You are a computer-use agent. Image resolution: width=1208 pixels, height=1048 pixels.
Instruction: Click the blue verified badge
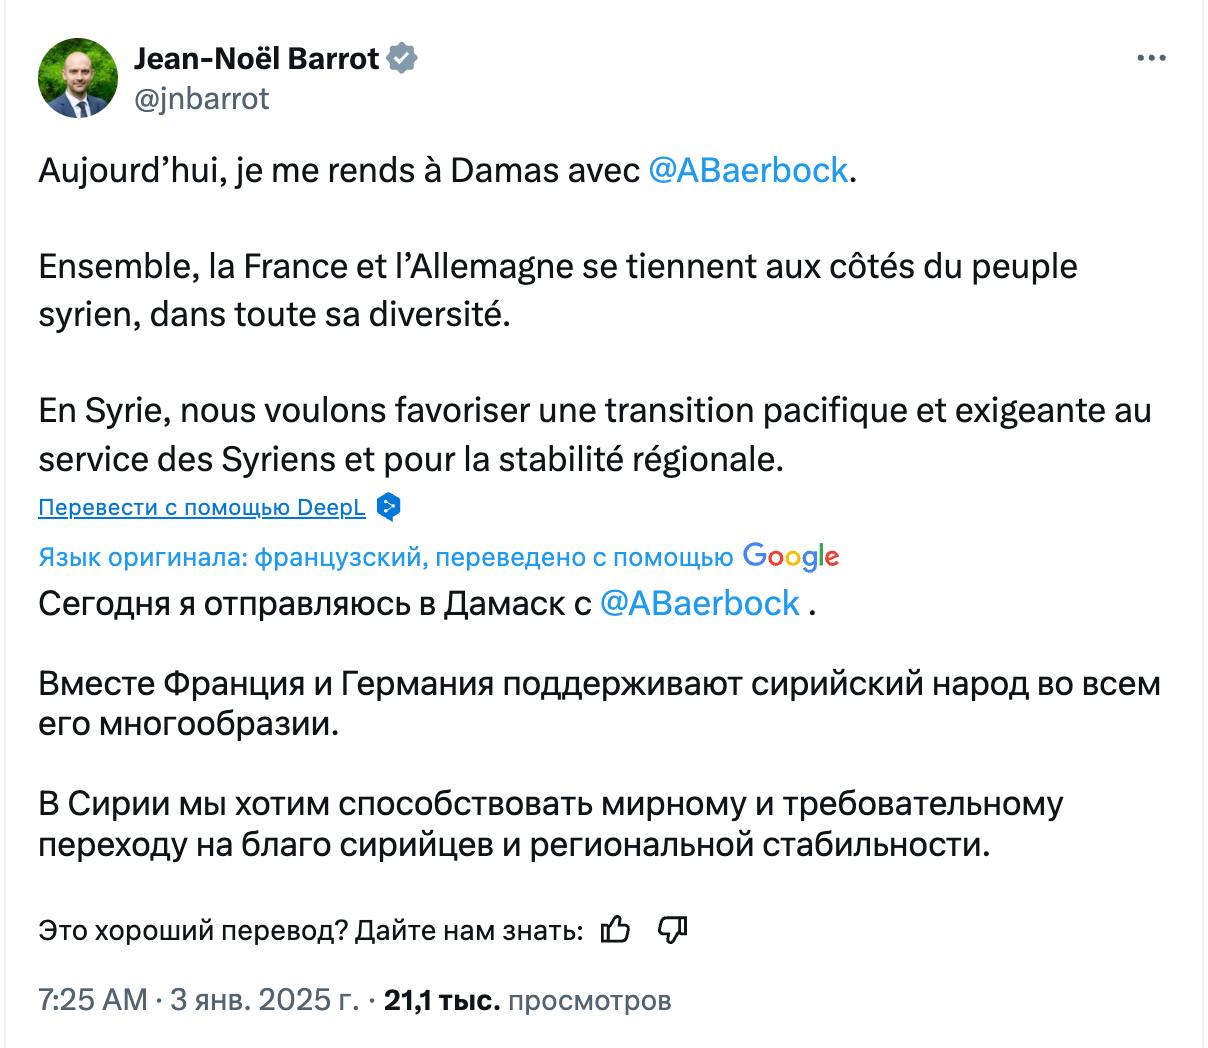pos(402,59)
